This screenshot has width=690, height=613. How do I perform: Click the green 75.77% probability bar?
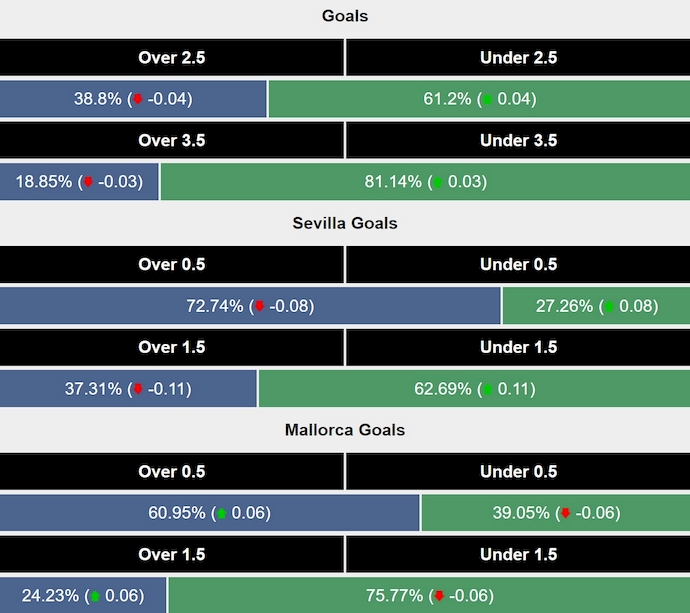tap(428, 596)
